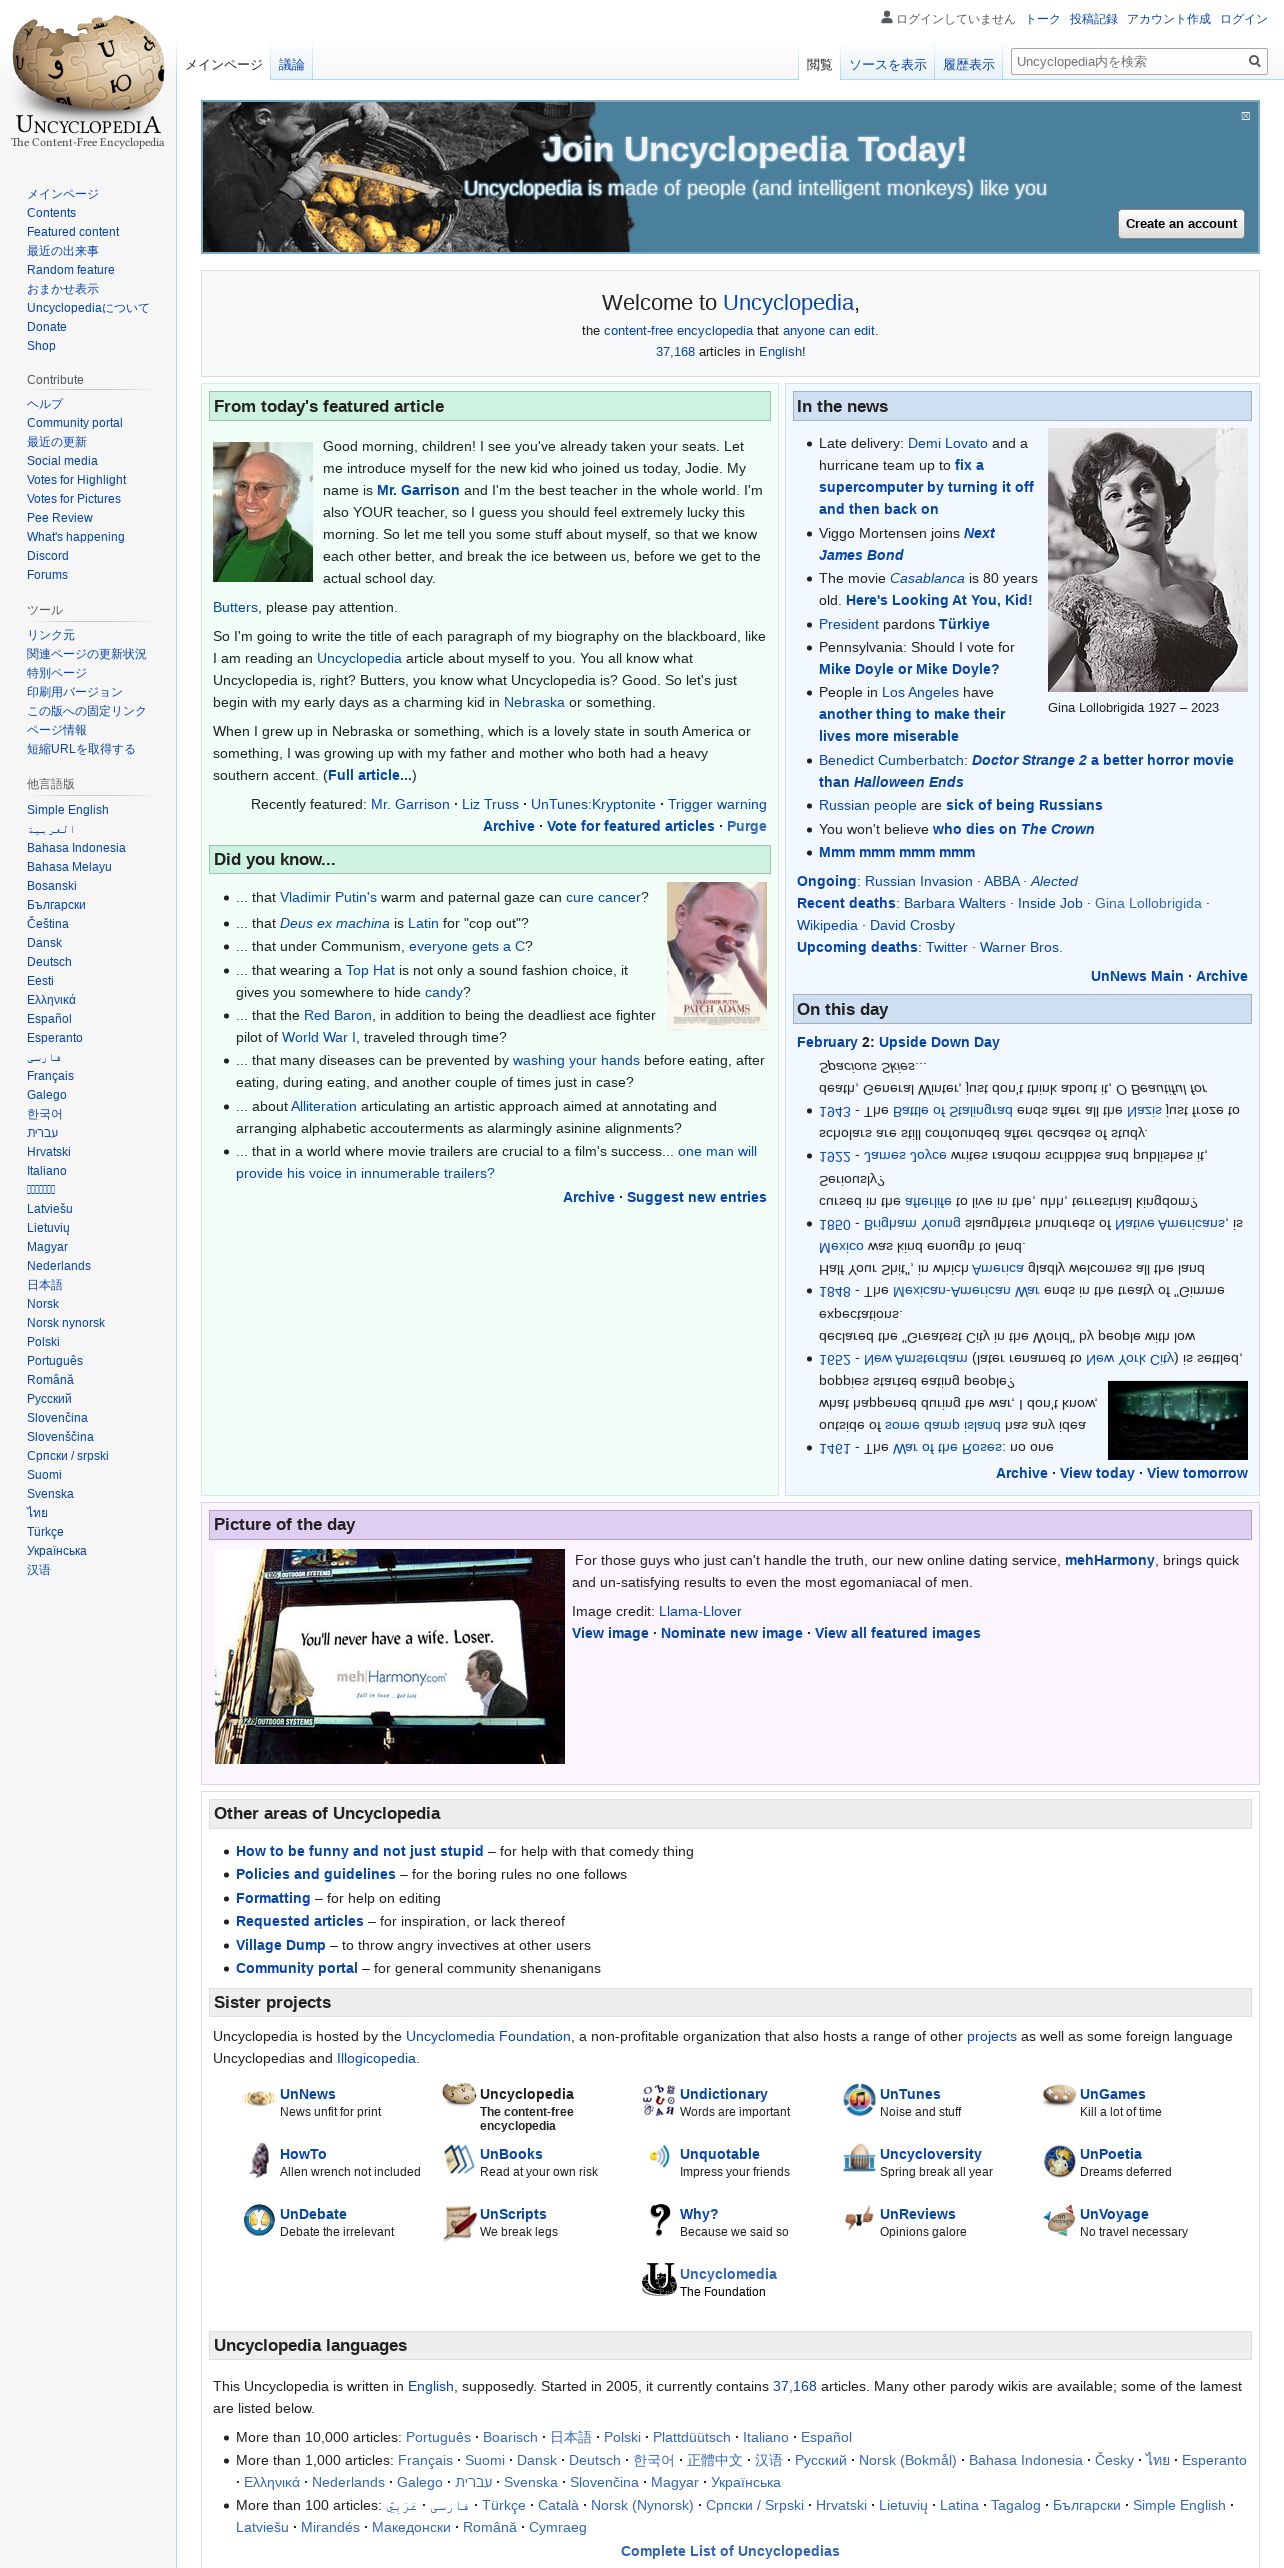Click View all featured images

[x=898, y=1633]
